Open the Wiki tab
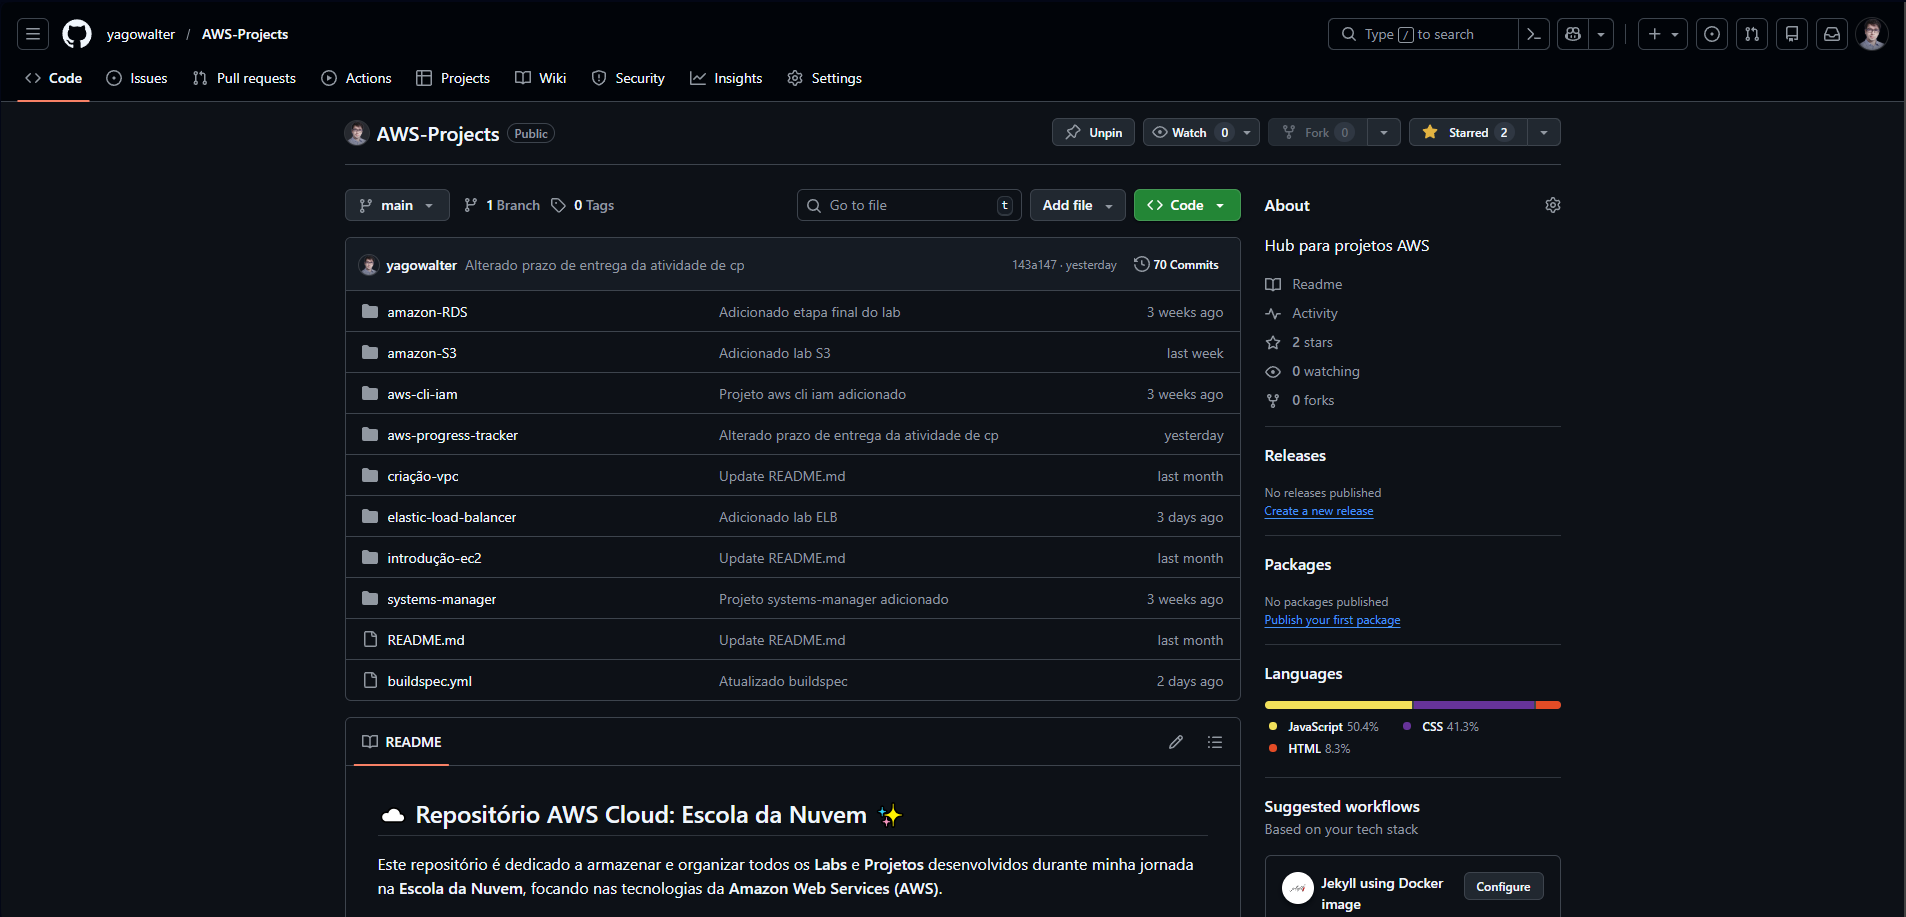This screenshot has height=917, width=1906. pos(541,78)
